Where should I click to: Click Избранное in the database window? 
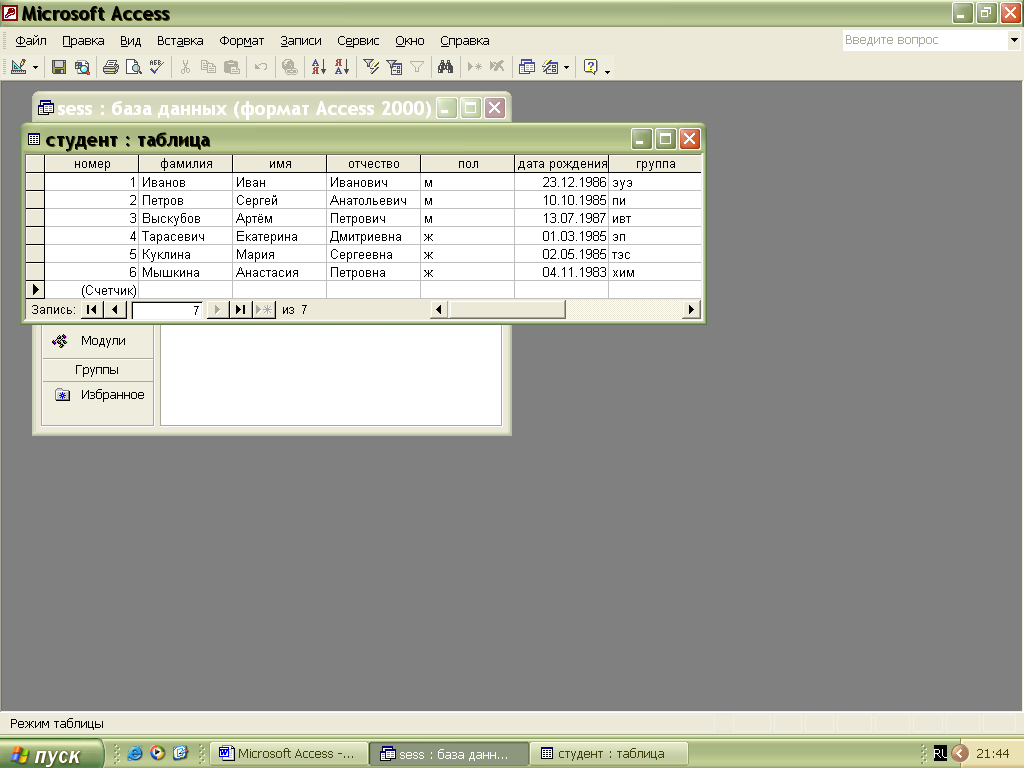click(97, 394)
